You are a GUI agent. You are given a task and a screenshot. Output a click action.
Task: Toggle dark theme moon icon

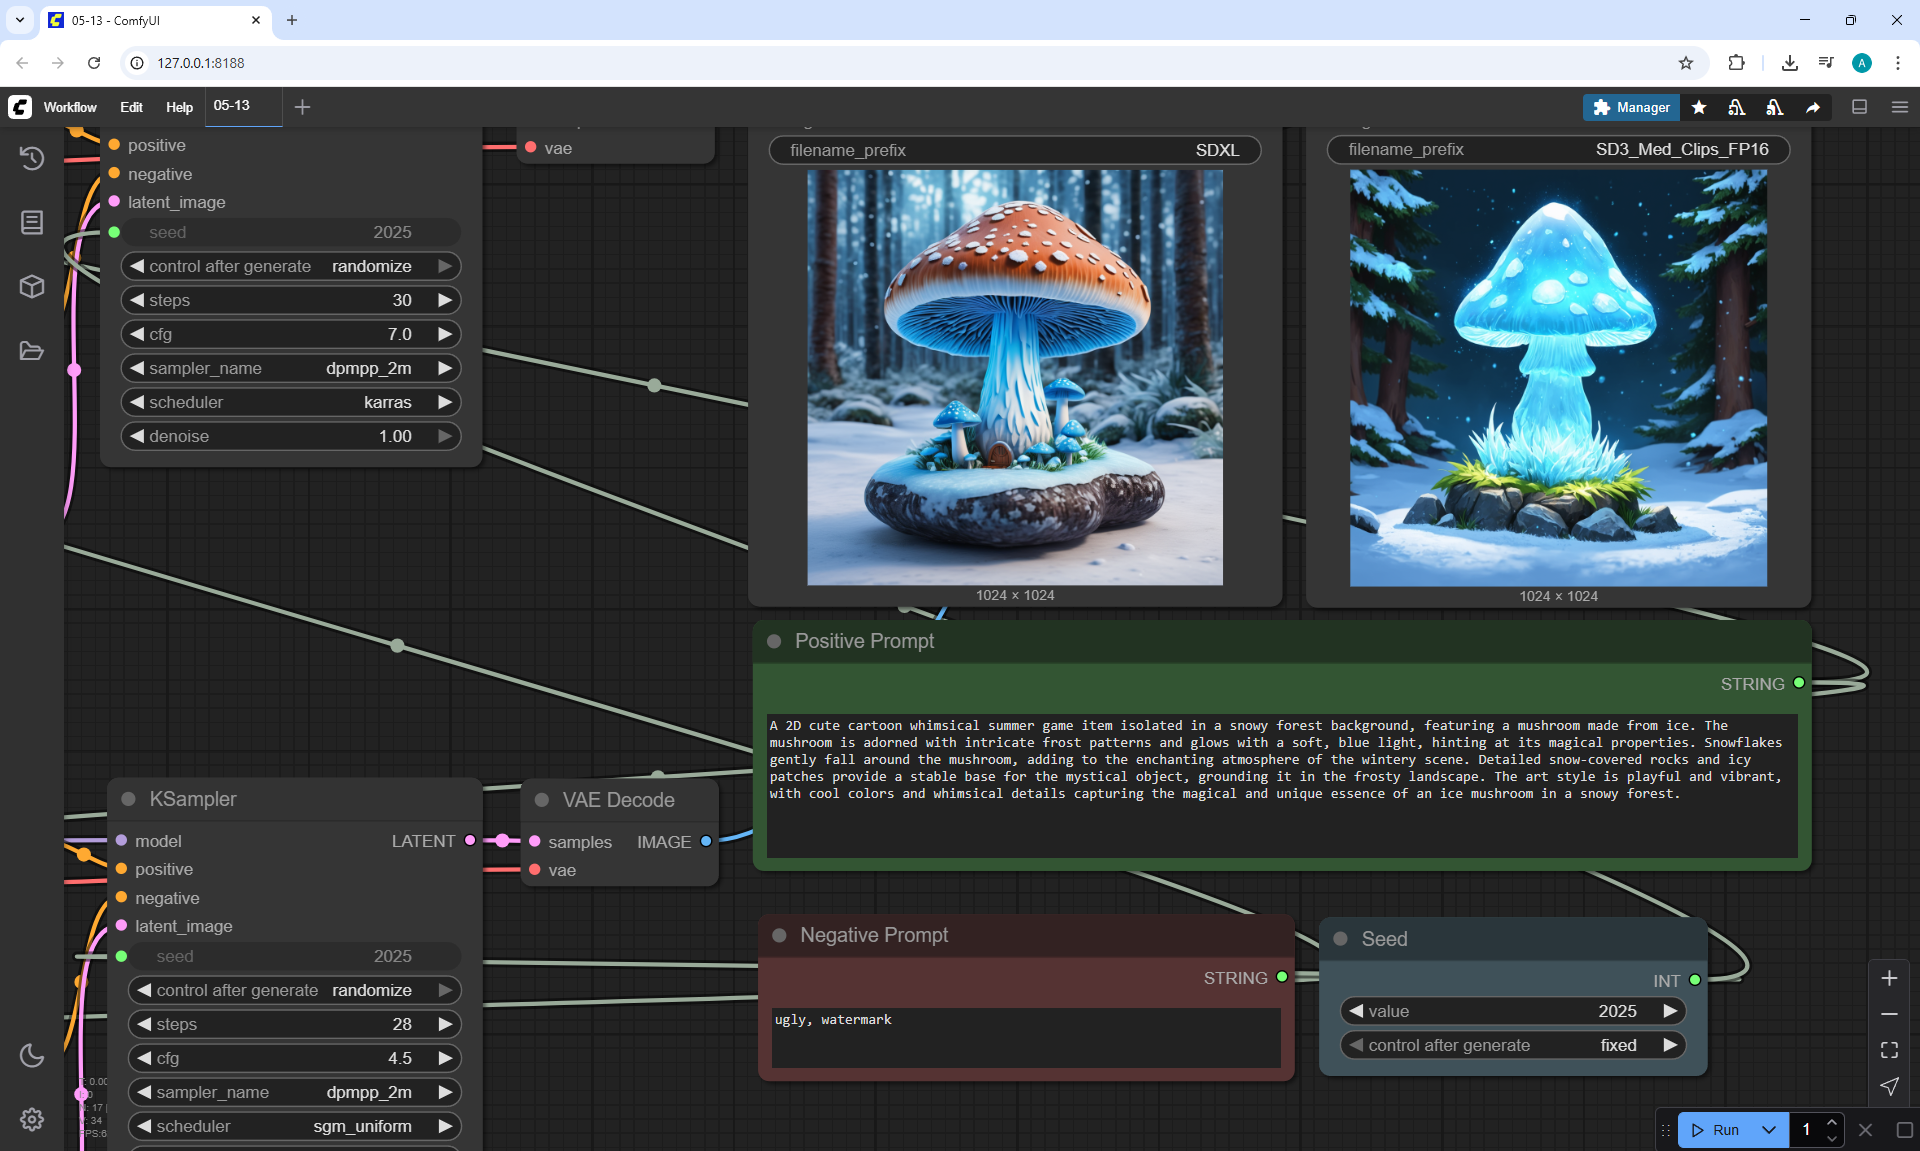32,1055
